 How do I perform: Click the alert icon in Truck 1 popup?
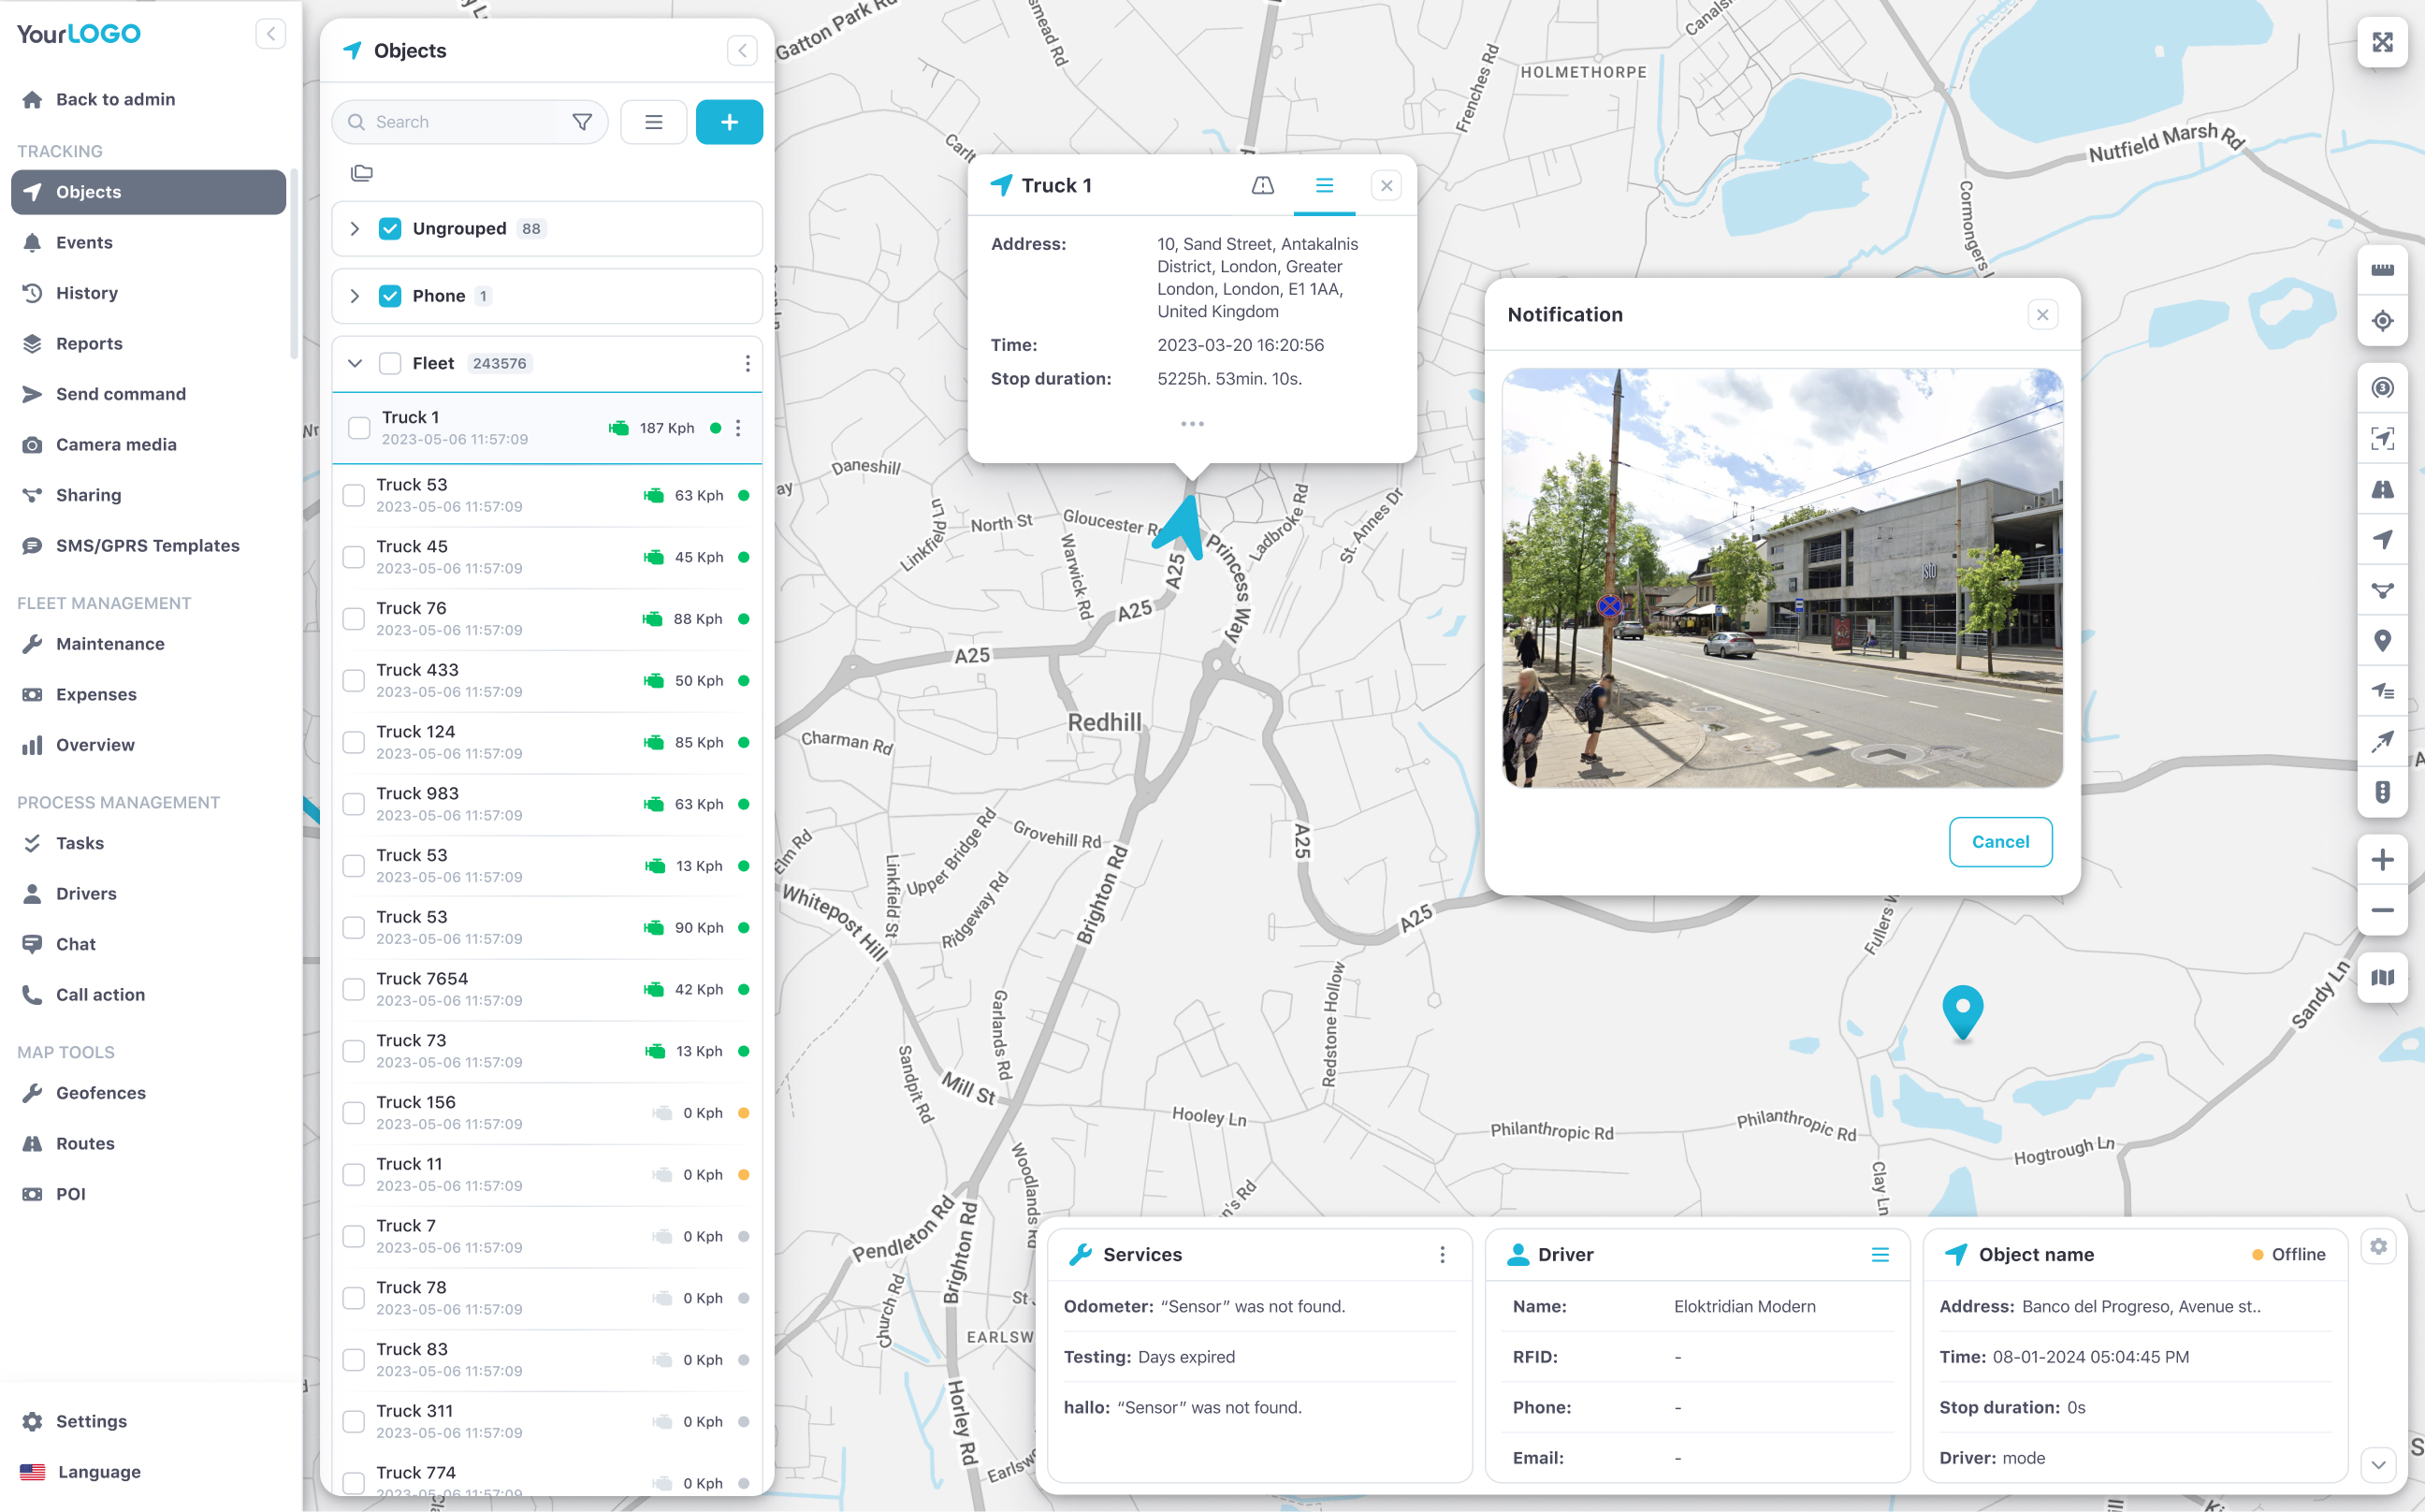tap(1263, 185)
